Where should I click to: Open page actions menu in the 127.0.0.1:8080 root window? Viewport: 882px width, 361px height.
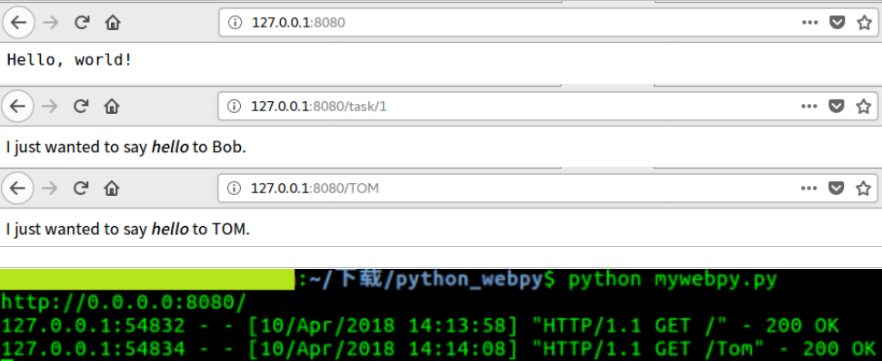[x=809, y=22]
